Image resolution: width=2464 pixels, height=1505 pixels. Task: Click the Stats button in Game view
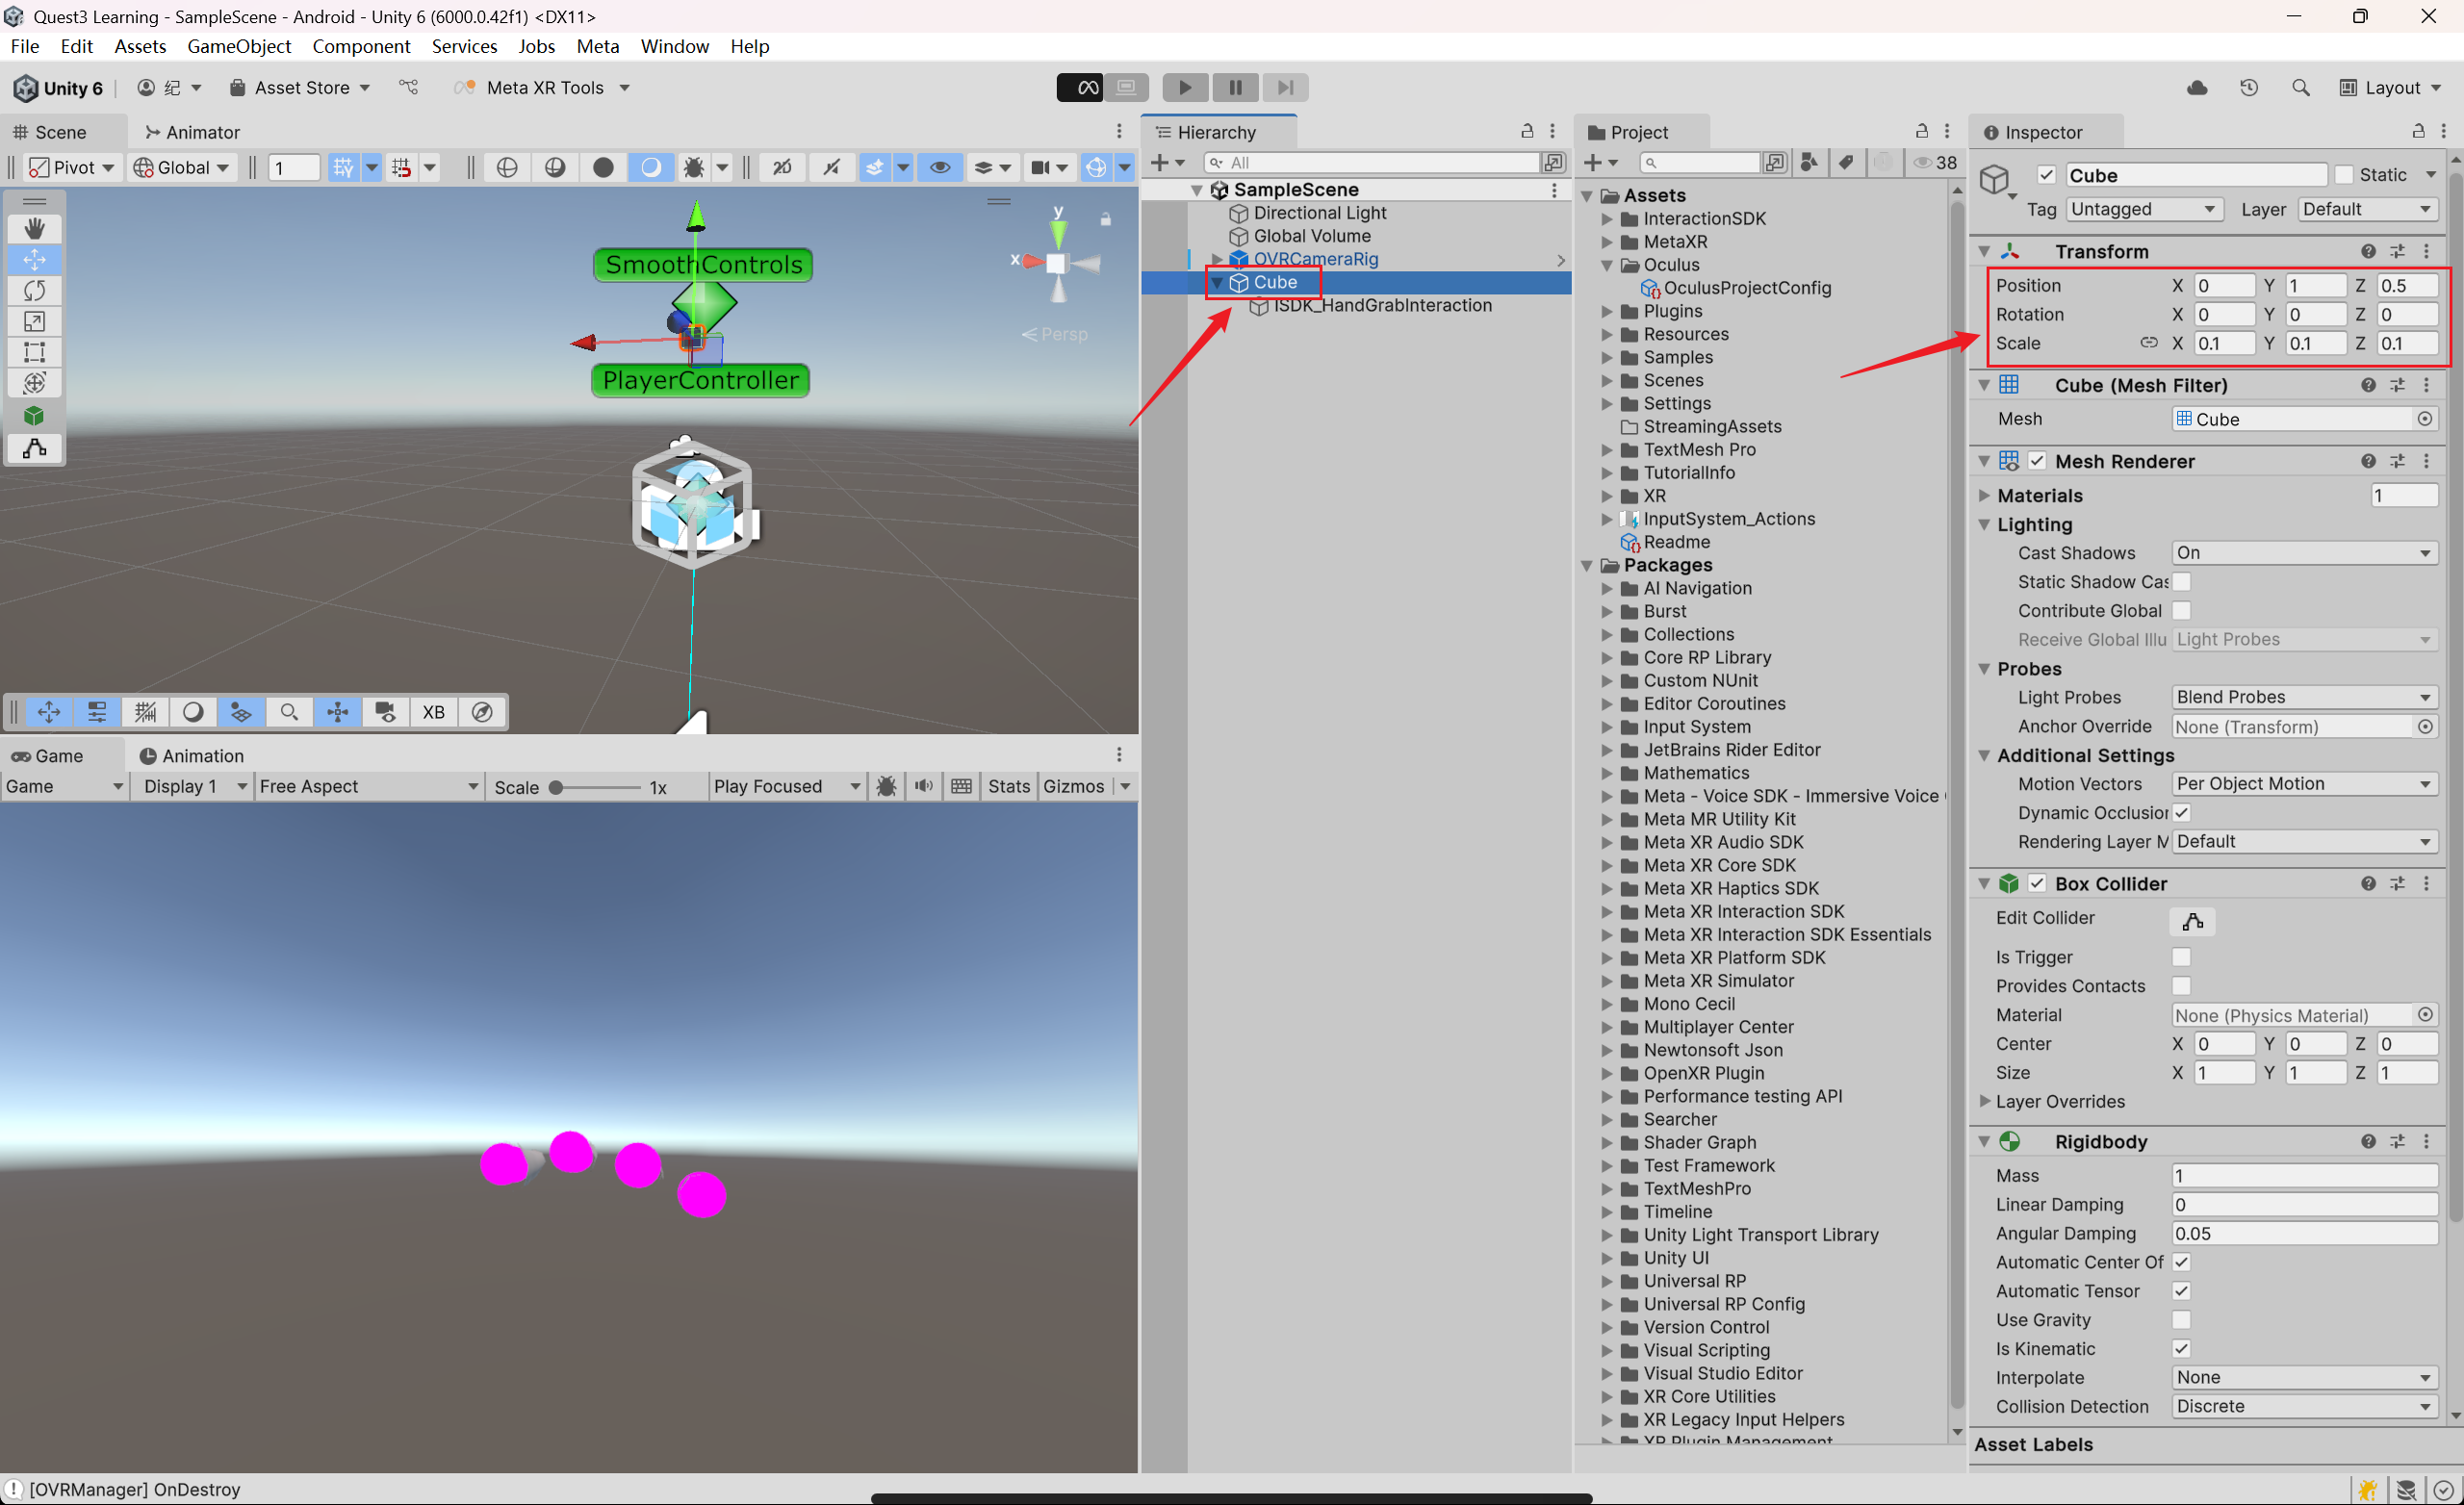click(1008, 787)
